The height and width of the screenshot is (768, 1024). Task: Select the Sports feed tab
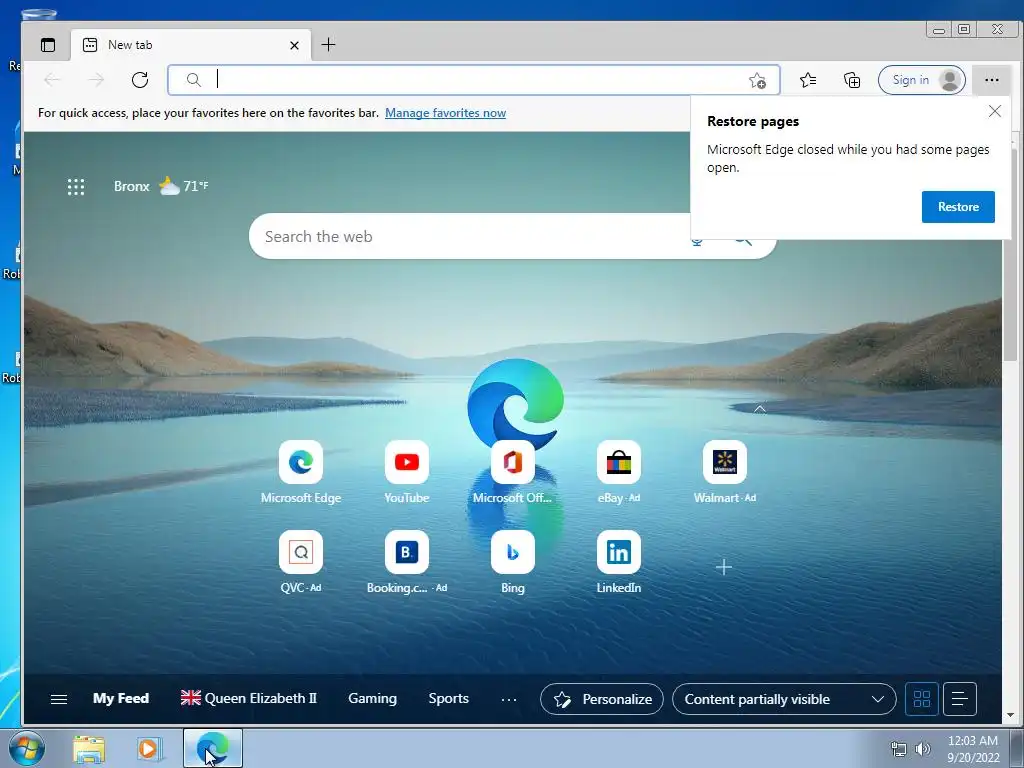(x=449, y=698)
